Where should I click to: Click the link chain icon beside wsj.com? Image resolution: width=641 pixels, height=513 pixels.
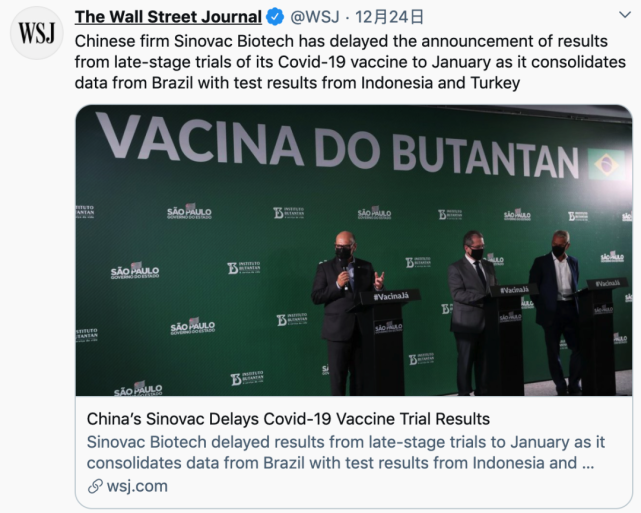[x=96, y=486]
